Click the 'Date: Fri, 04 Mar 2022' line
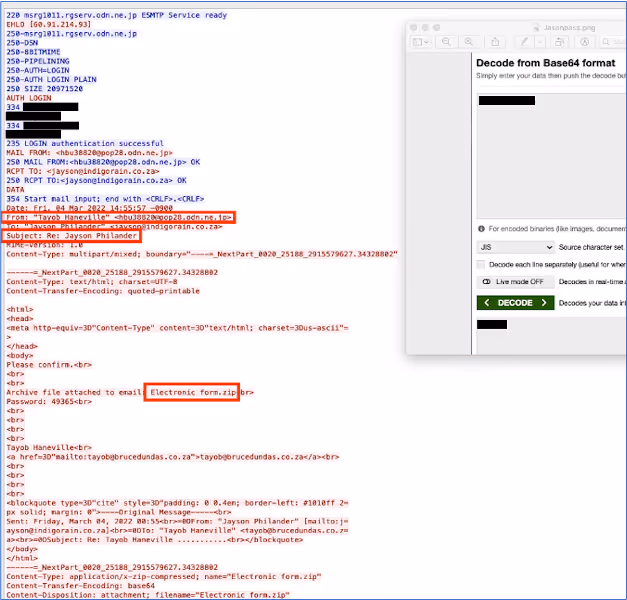This screenshot has width=627, height=600. tap(90, 208)
